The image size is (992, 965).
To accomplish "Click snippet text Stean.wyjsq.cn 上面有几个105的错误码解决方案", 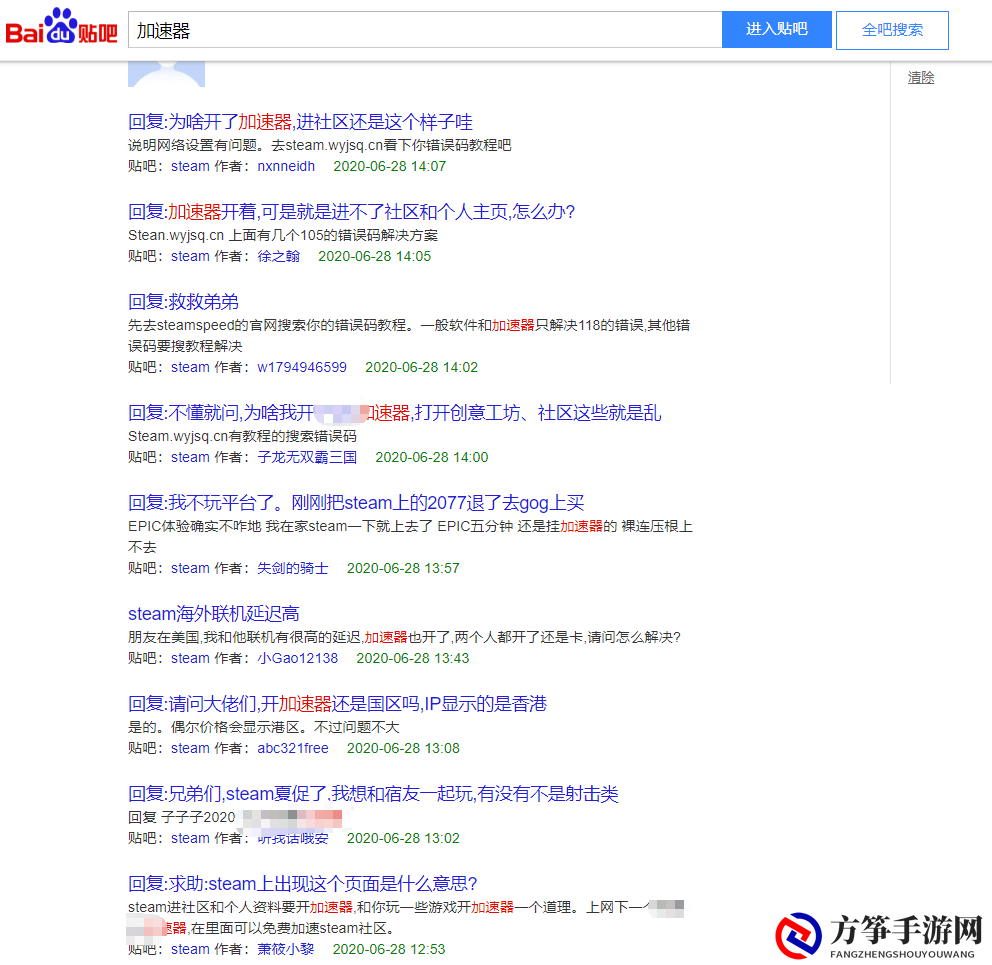I will [283, 235].
